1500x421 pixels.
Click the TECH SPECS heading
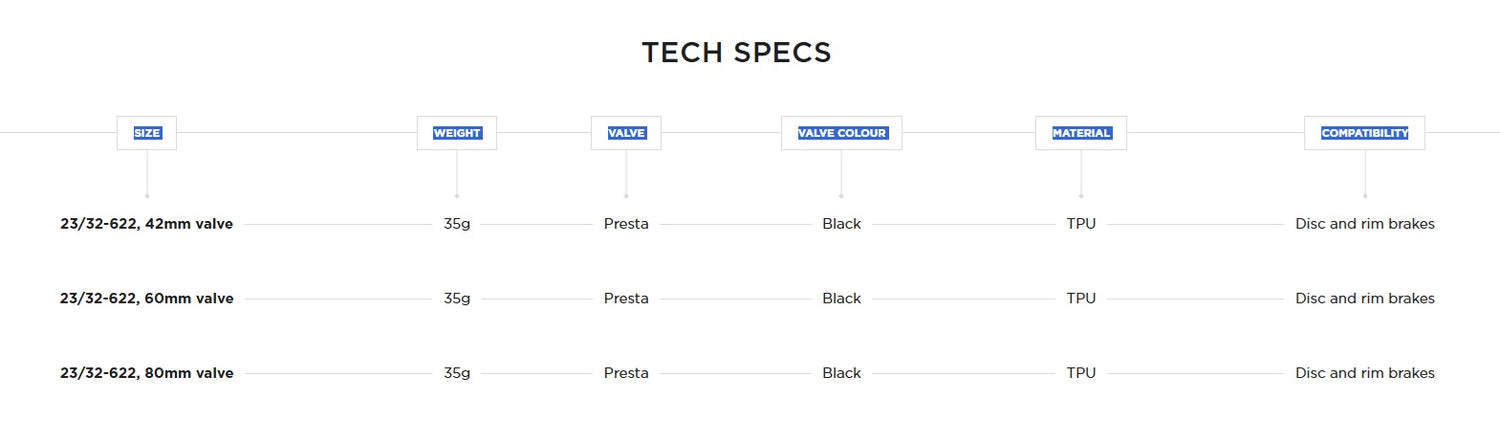click(x=736, y=53)
